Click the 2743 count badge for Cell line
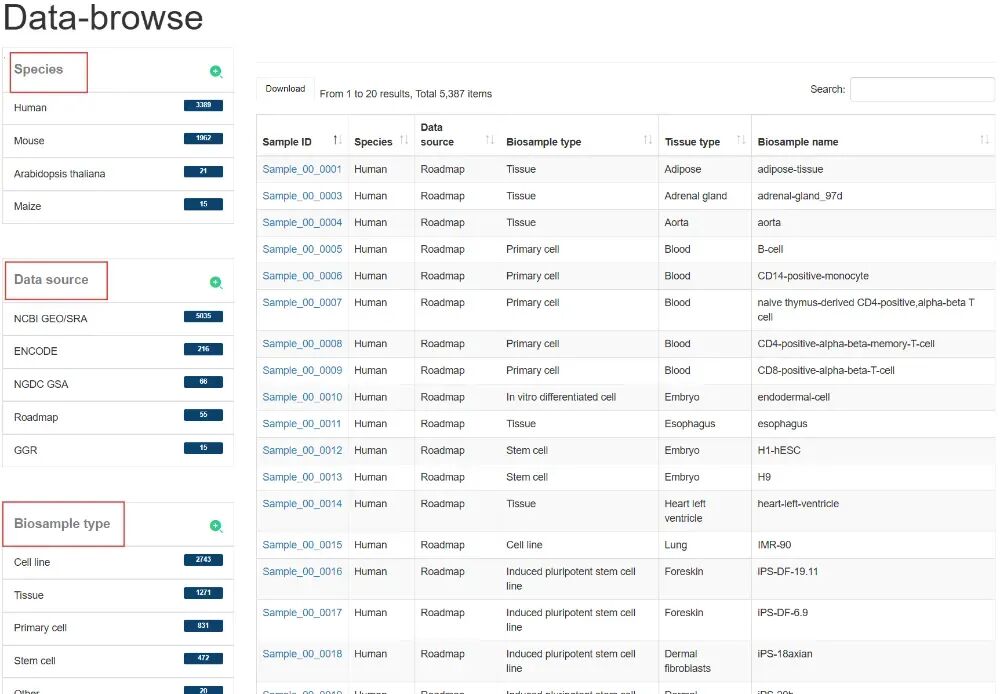 203,560
